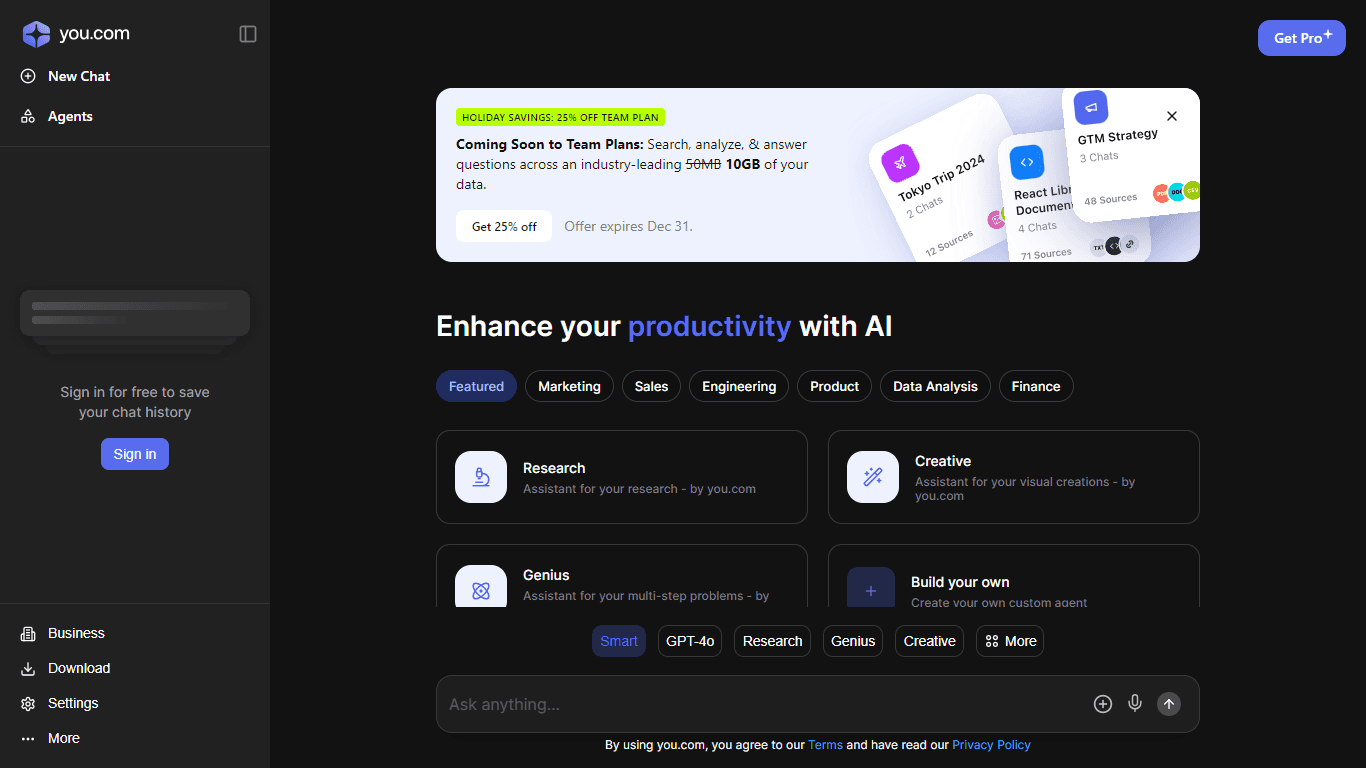The width and height of the screenshot is (1366, 768).
Task: Open the Download sidebar item
Action: 79,669
